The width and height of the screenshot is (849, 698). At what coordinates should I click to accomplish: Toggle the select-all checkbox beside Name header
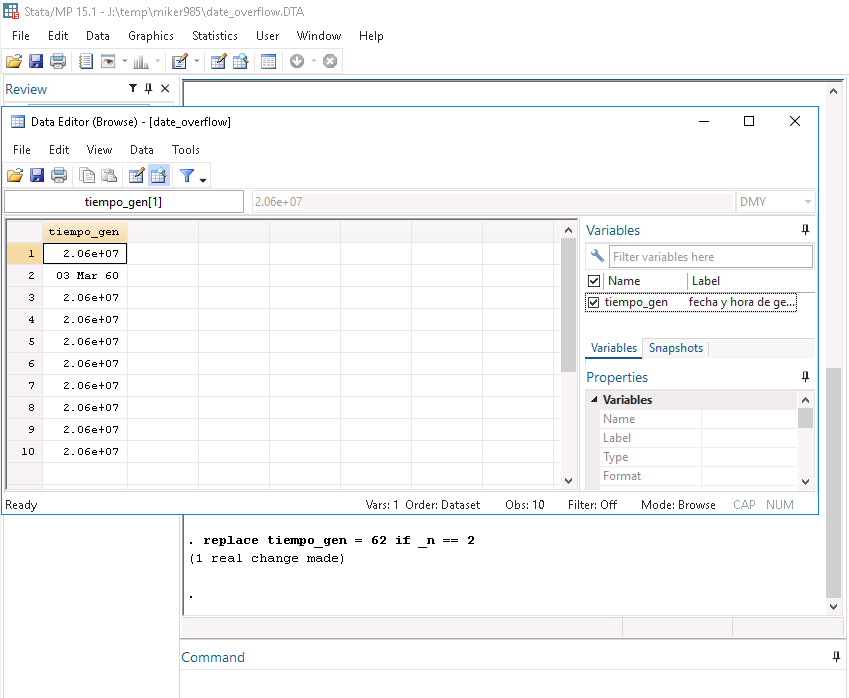tap(594, 281)
